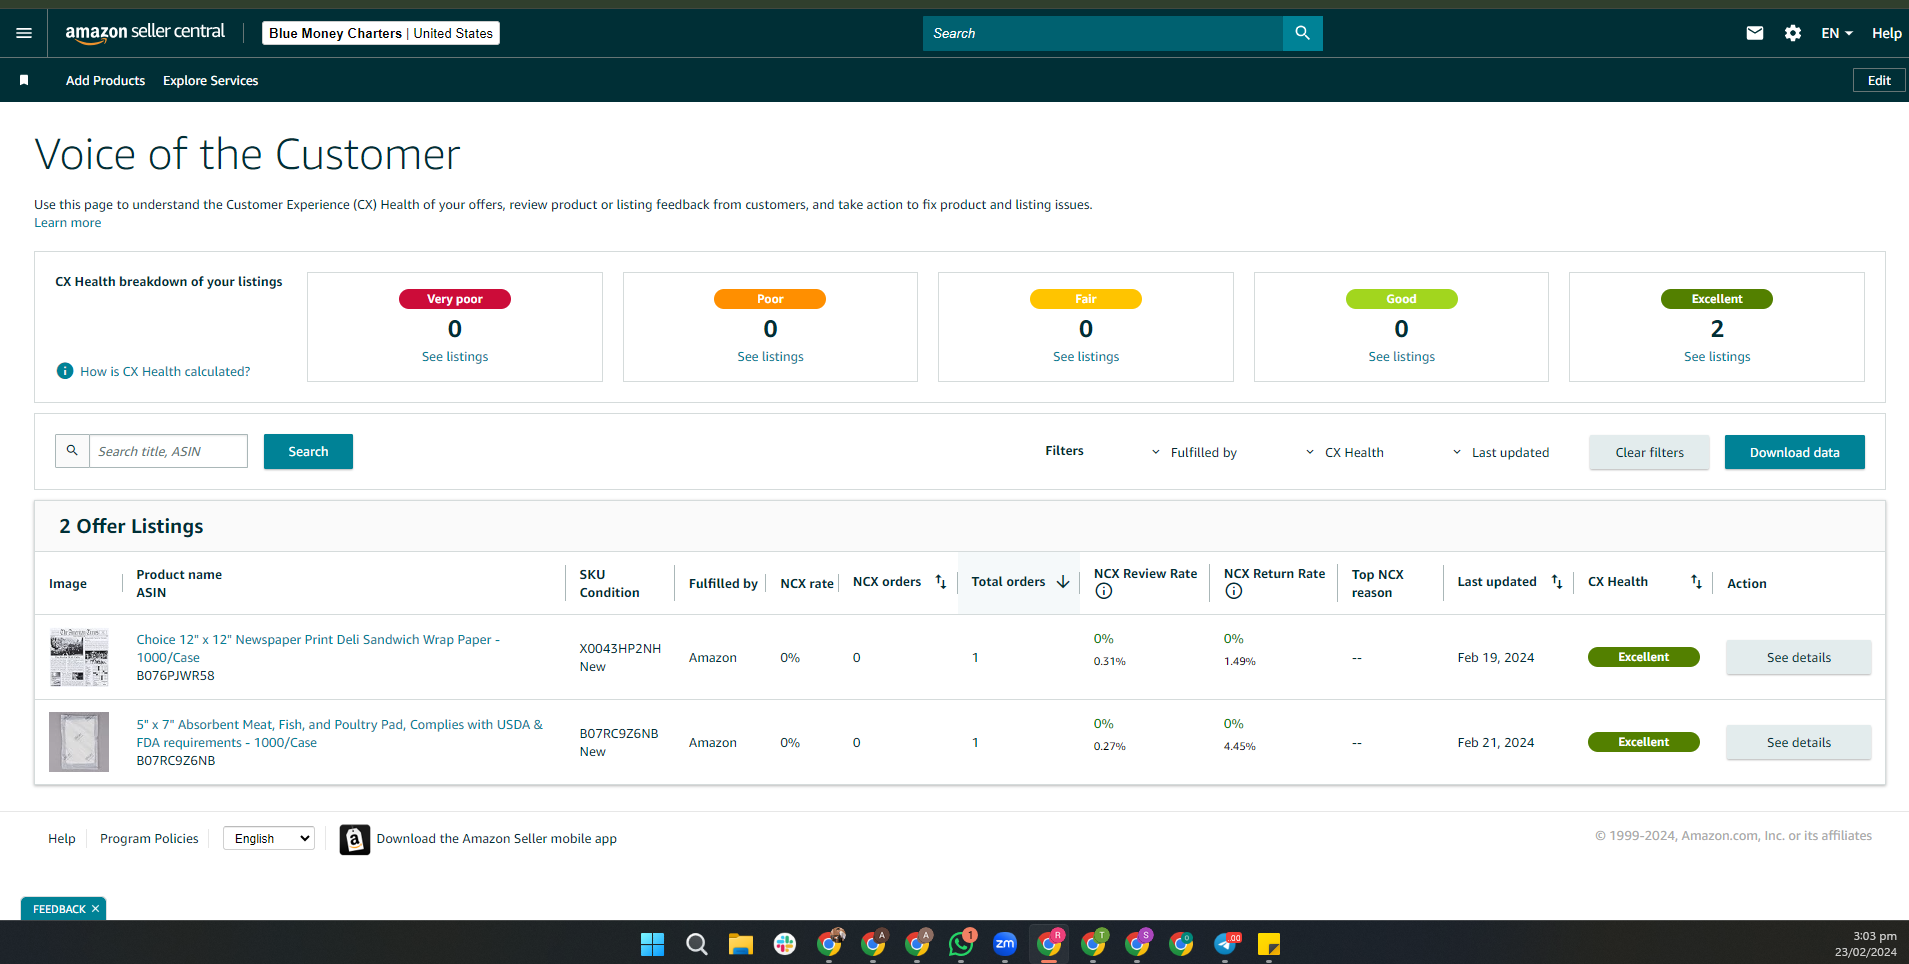
Task: Expand the Last updated filter dropdown
Action: pos(1501,452)
